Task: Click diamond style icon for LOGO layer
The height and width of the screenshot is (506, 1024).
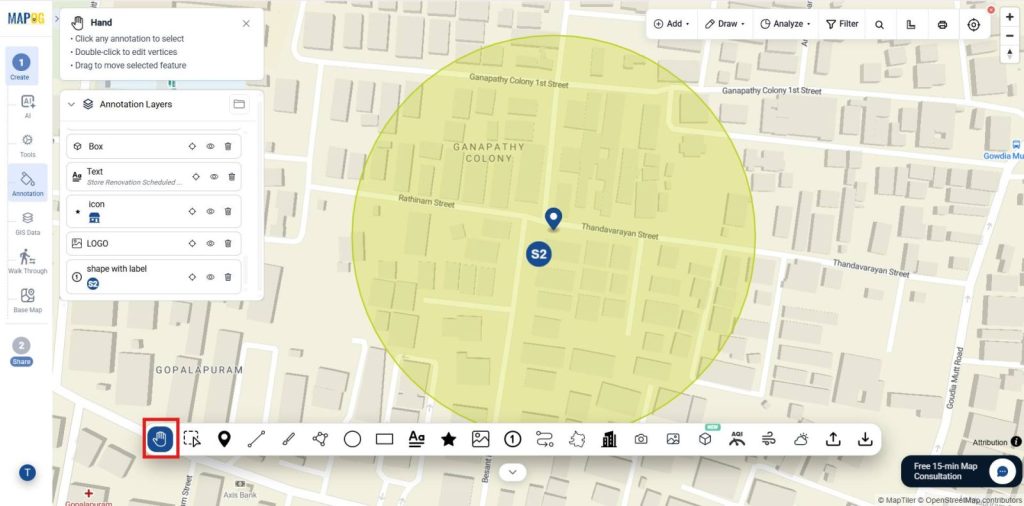Action: pyautogui.click(x=192, y=244)
